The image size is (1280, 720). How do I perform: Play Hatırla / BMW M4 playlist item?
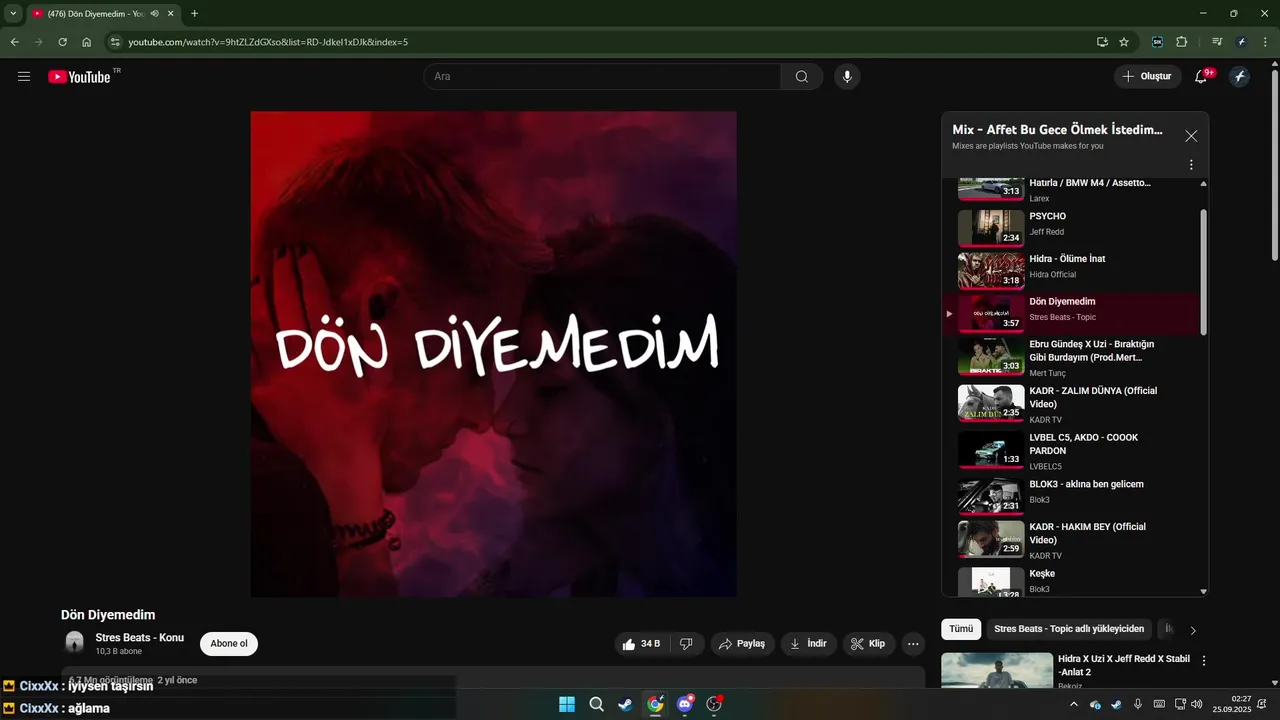click(x=1070, y=188)
